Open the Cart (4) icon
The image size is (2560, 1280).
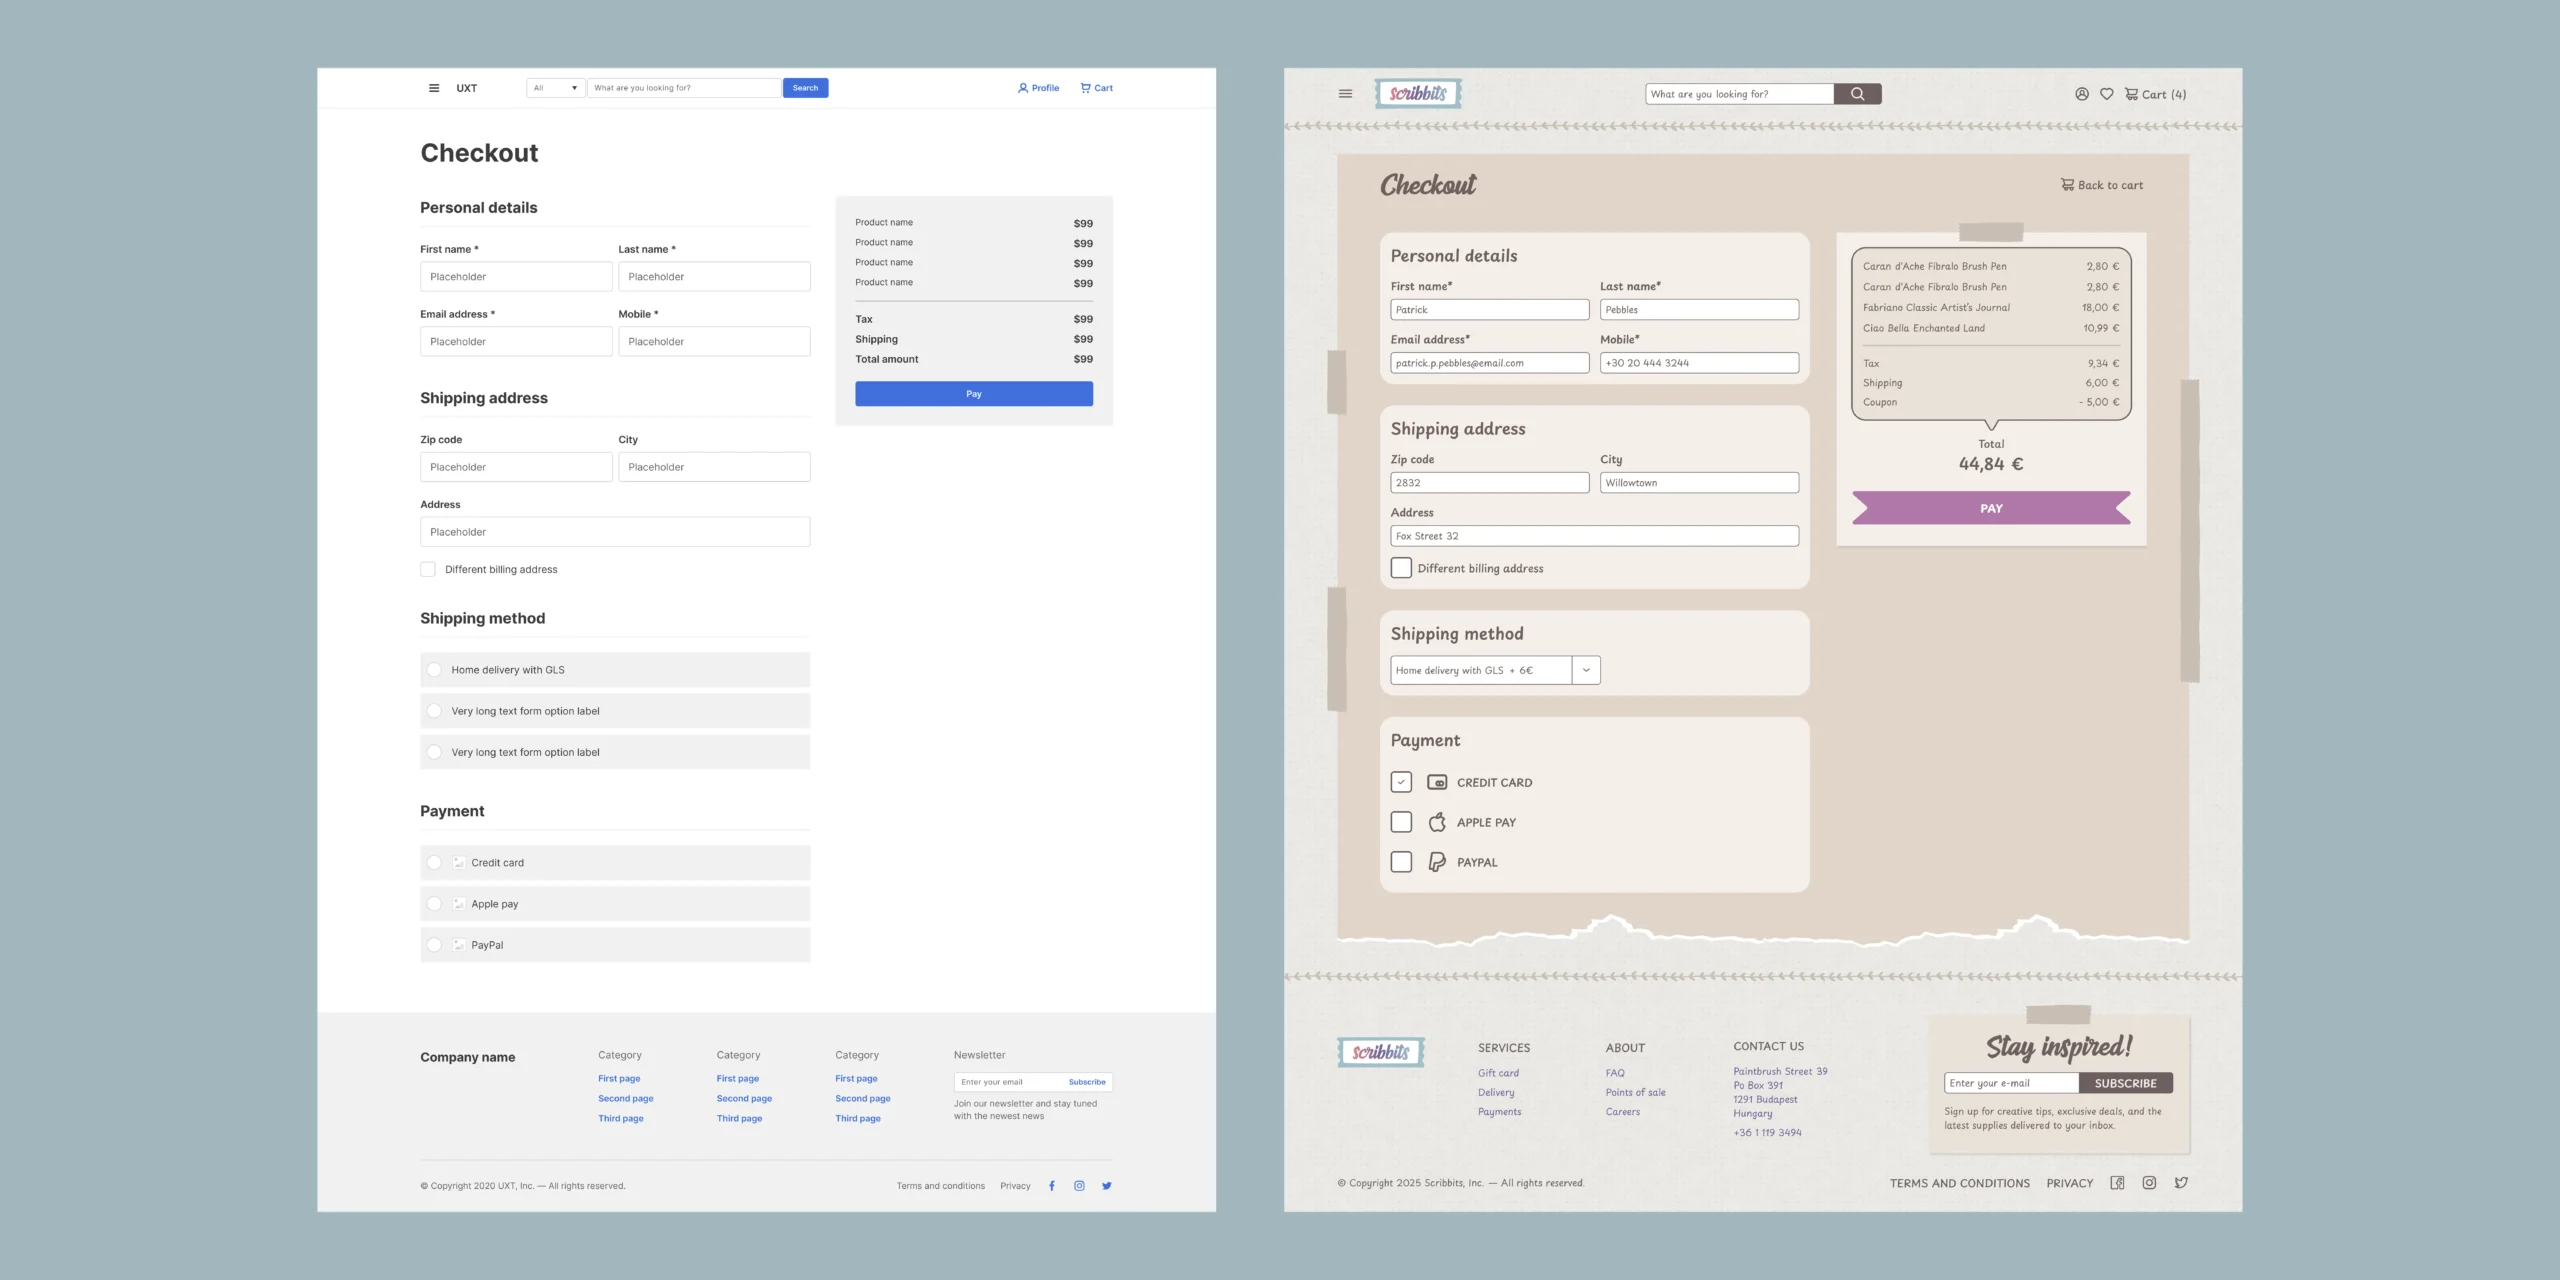pos(2155,94)
